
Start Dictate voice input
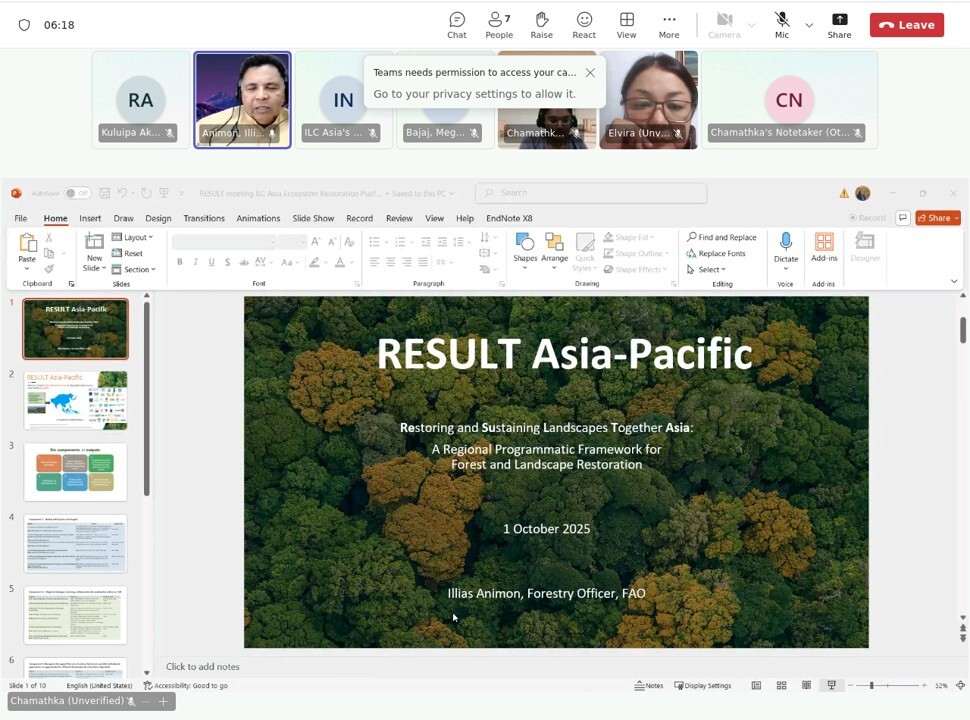point(786,251)
